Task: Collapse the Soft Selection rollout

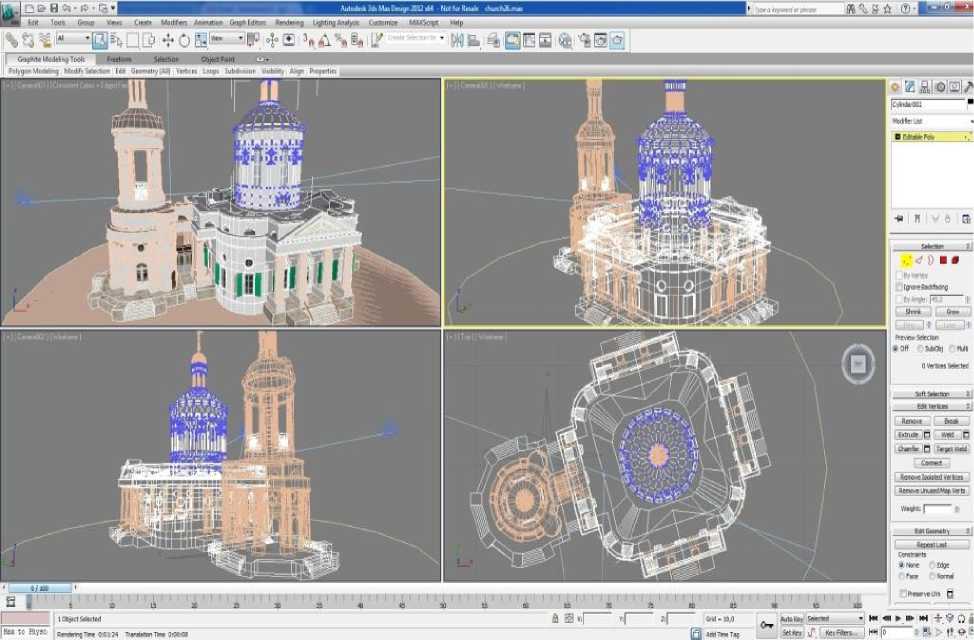Action: click(x=931, y=394)
